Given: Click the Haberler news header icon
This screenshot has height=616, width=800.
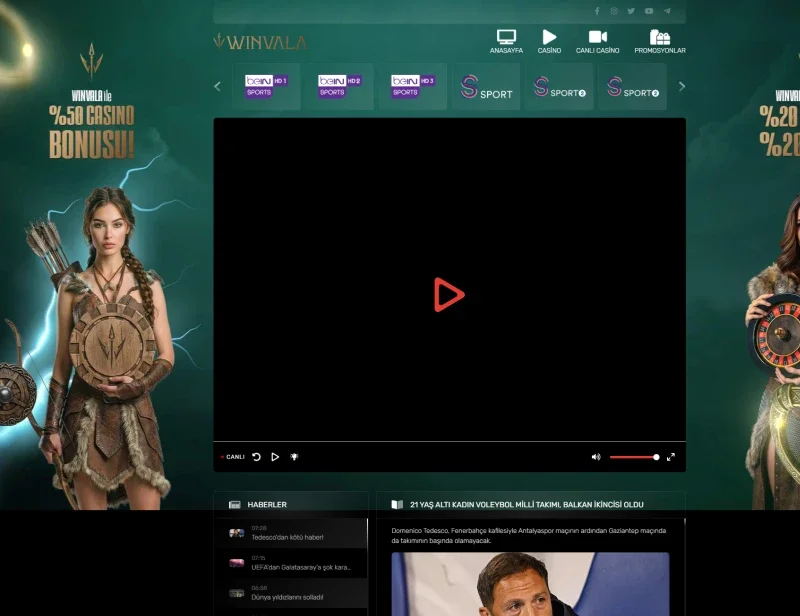Looking at the screenshot, I should pos(235,505).
